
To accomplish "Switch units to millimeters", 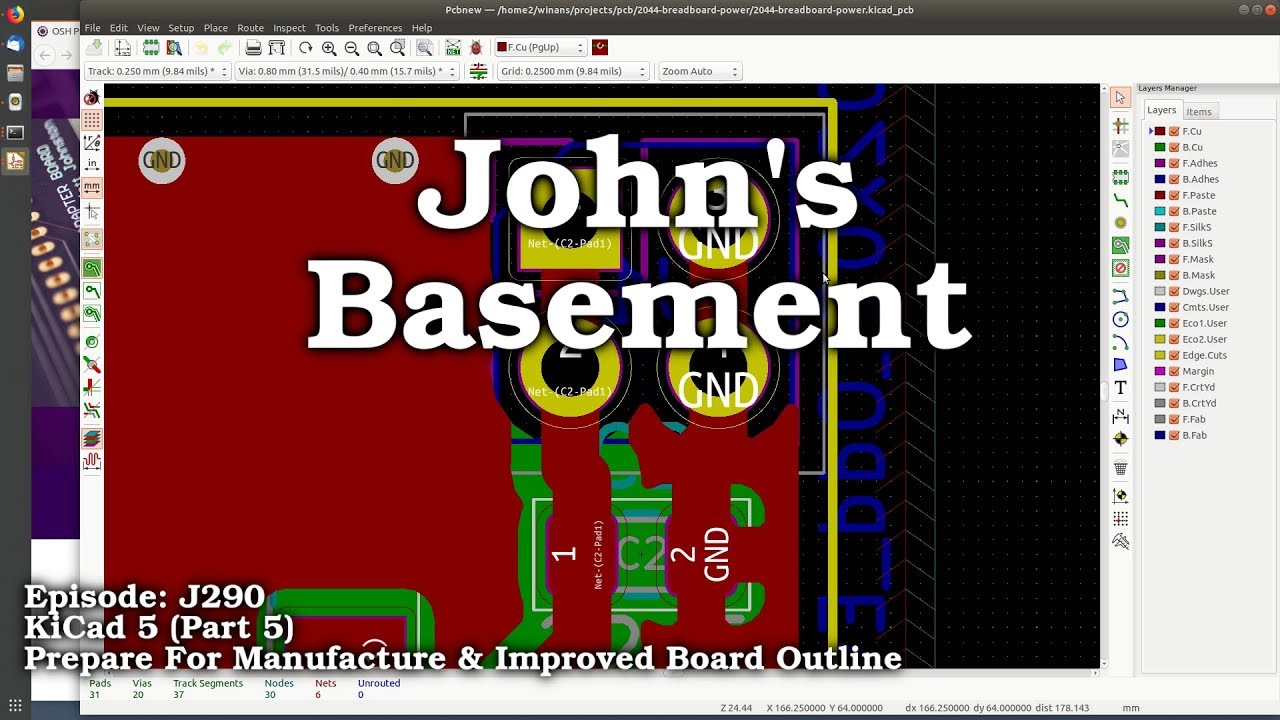I will click(x=92, y=188).
